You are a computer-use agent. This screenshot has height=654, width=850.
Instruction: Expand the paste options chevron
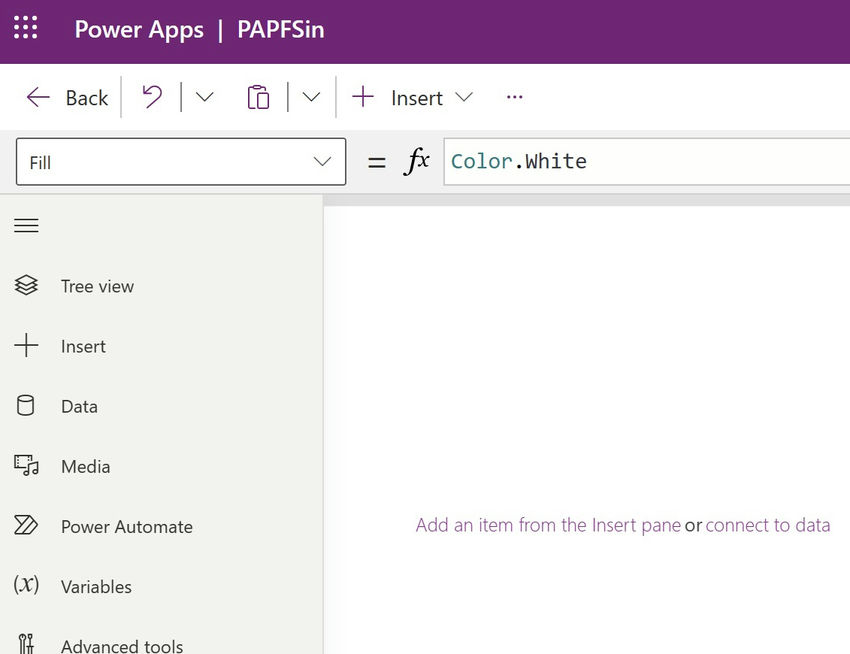[311, 97]
